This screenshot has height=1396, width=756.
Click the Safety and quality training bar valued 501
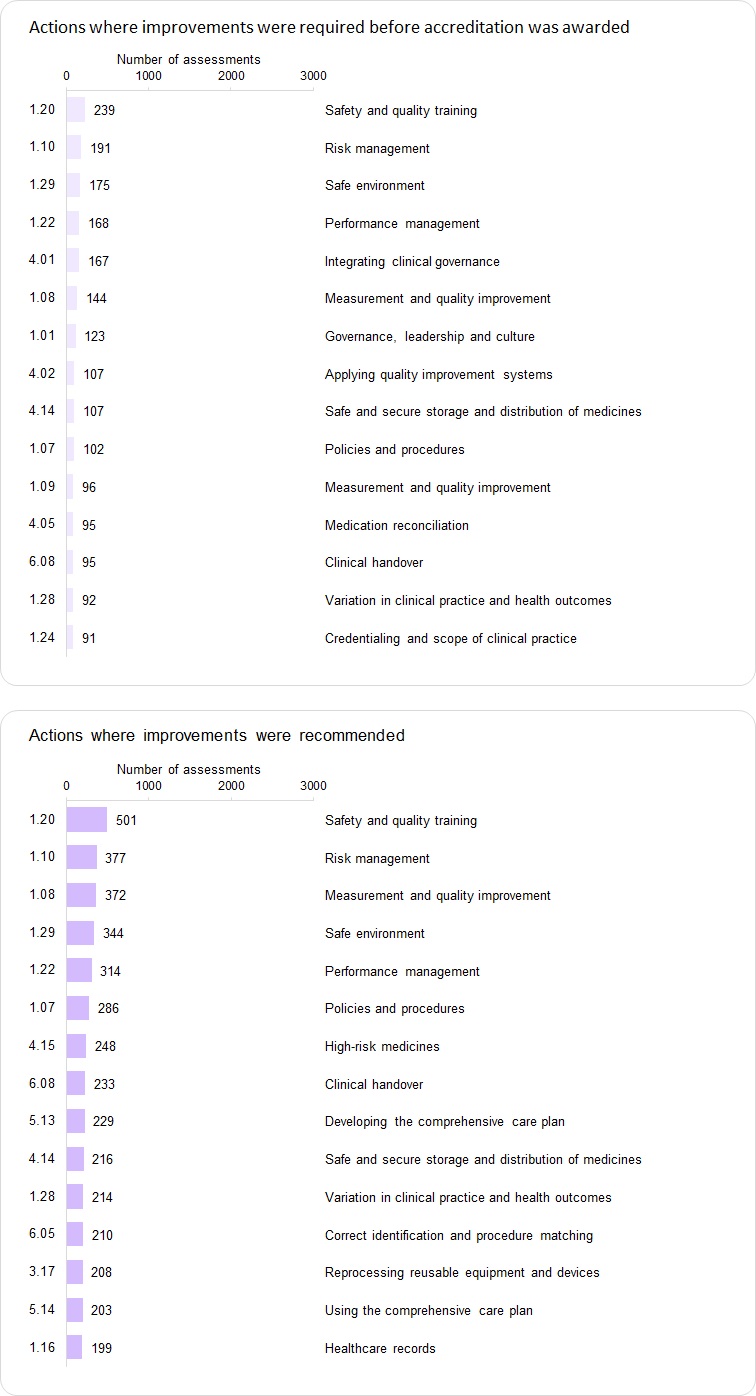click(x=87, y=820)
